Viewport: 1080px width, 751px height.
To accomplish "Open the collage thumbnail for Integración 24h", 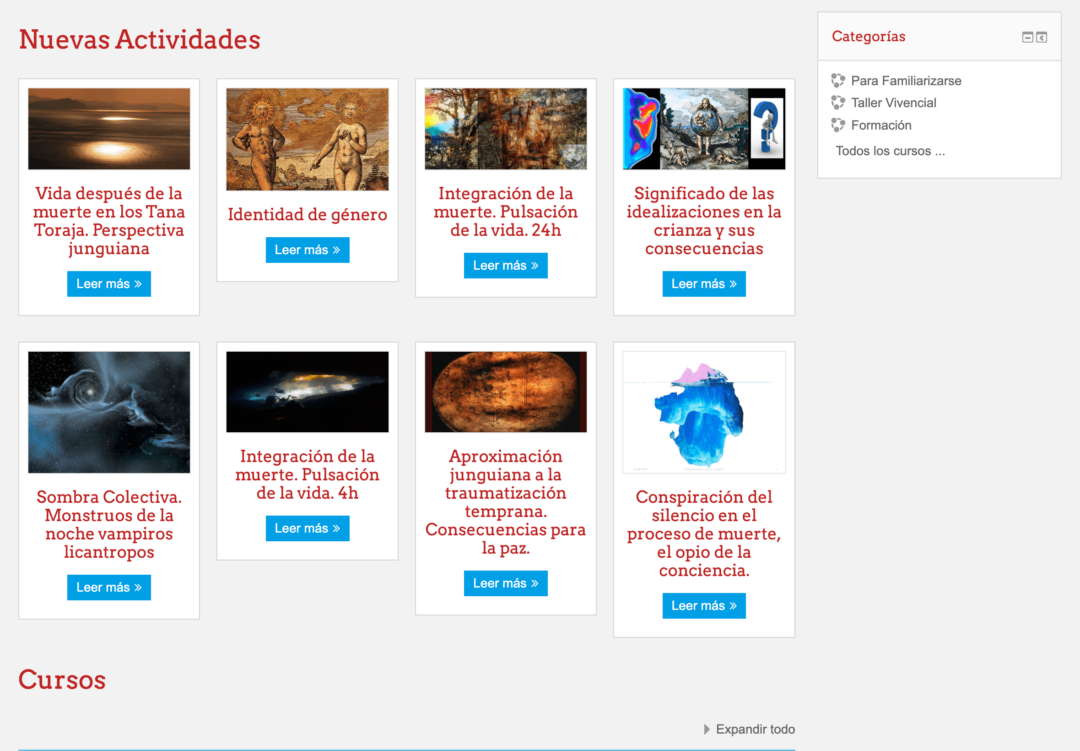I will pyautogui.click(x=506, y=129).
